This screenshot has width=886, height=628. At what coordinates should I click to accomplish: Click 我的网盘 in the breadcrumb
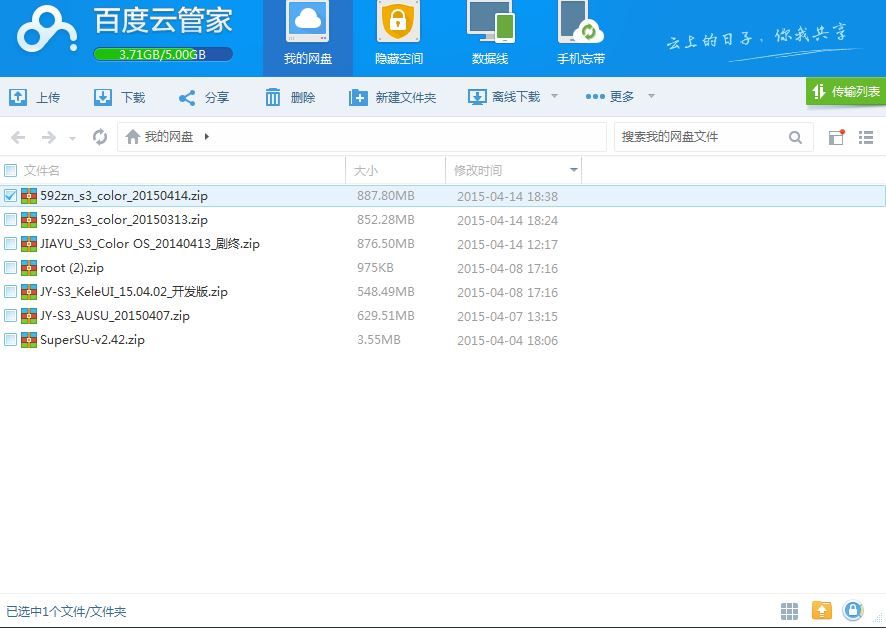click(169, 137)
